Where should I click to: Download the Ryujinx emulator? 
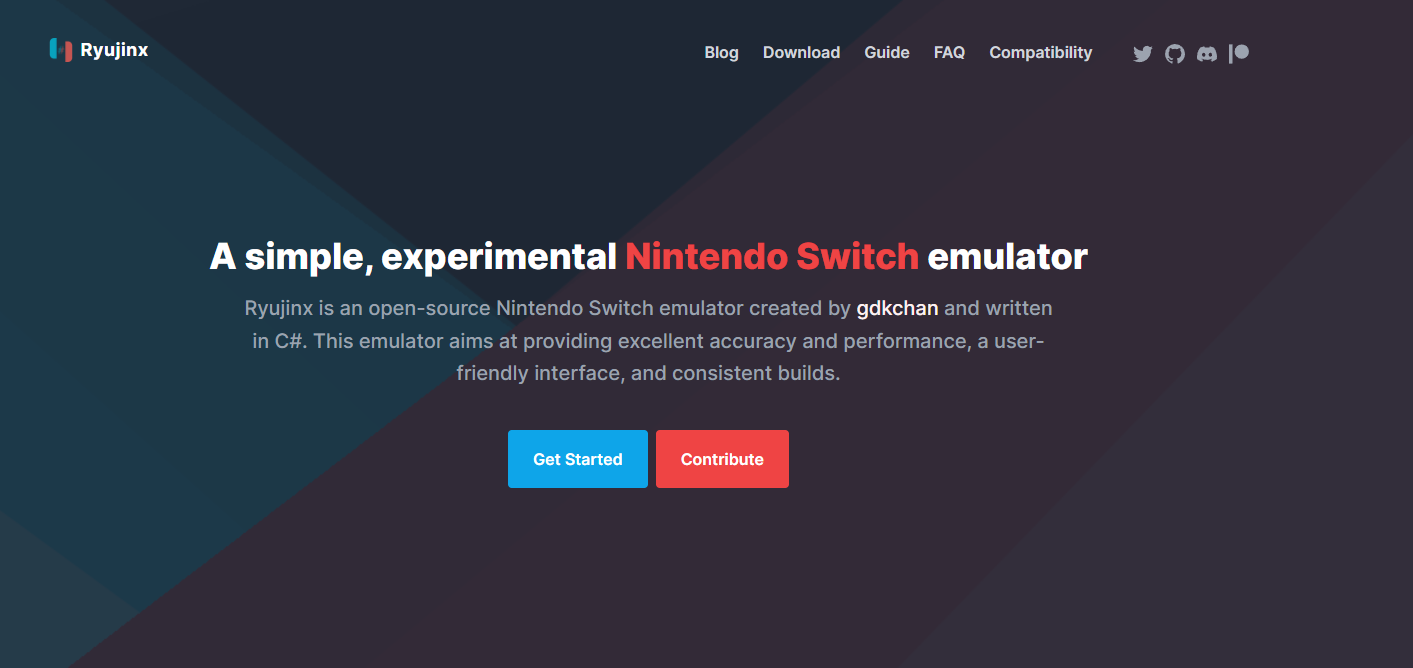click(x=801, y=52)
